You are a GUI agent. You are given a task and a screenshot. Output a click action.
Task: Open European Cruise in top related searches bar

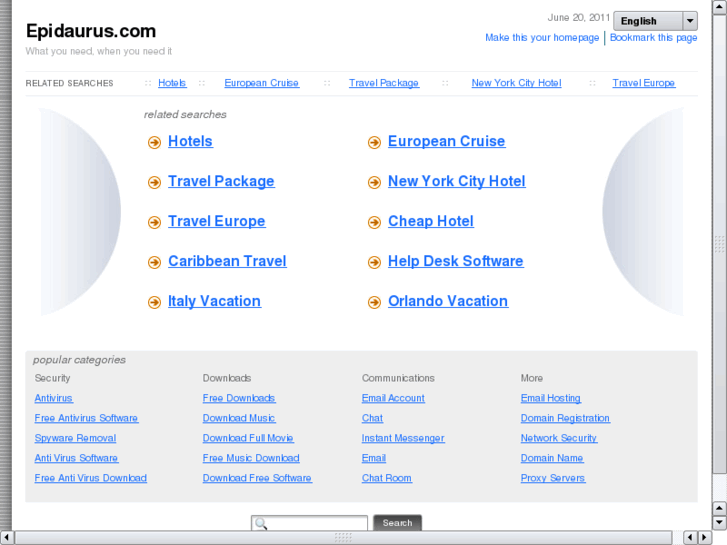coord(261,83)
